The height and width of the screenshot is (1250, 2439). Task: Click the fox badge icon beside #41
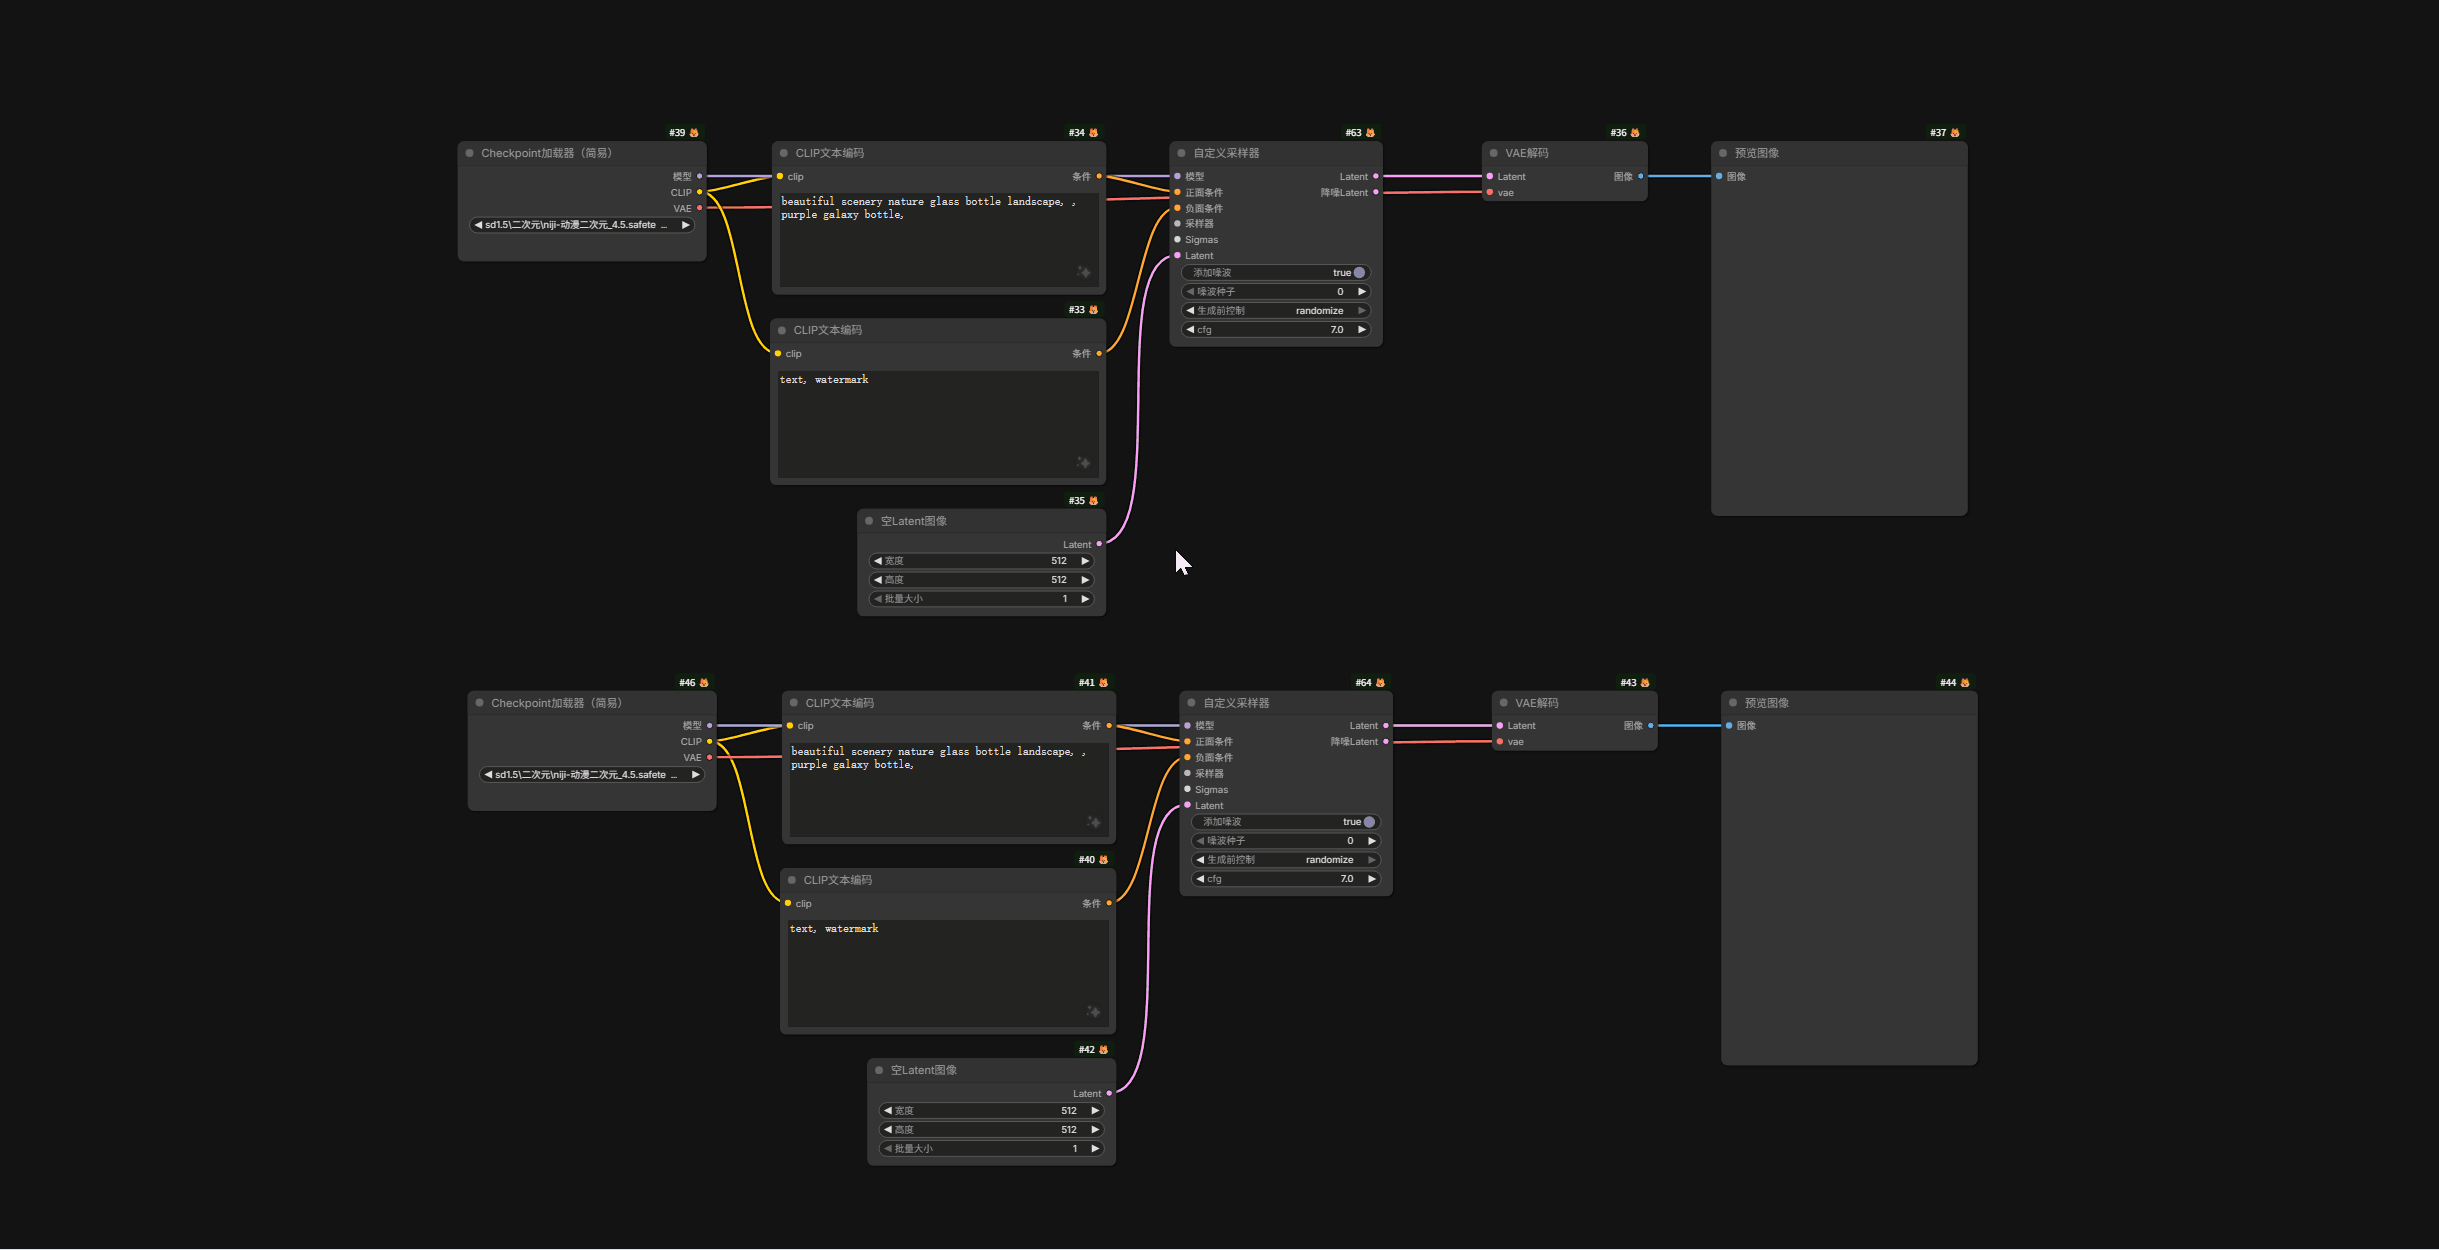pyautogui.click(x=1103, y=683)
